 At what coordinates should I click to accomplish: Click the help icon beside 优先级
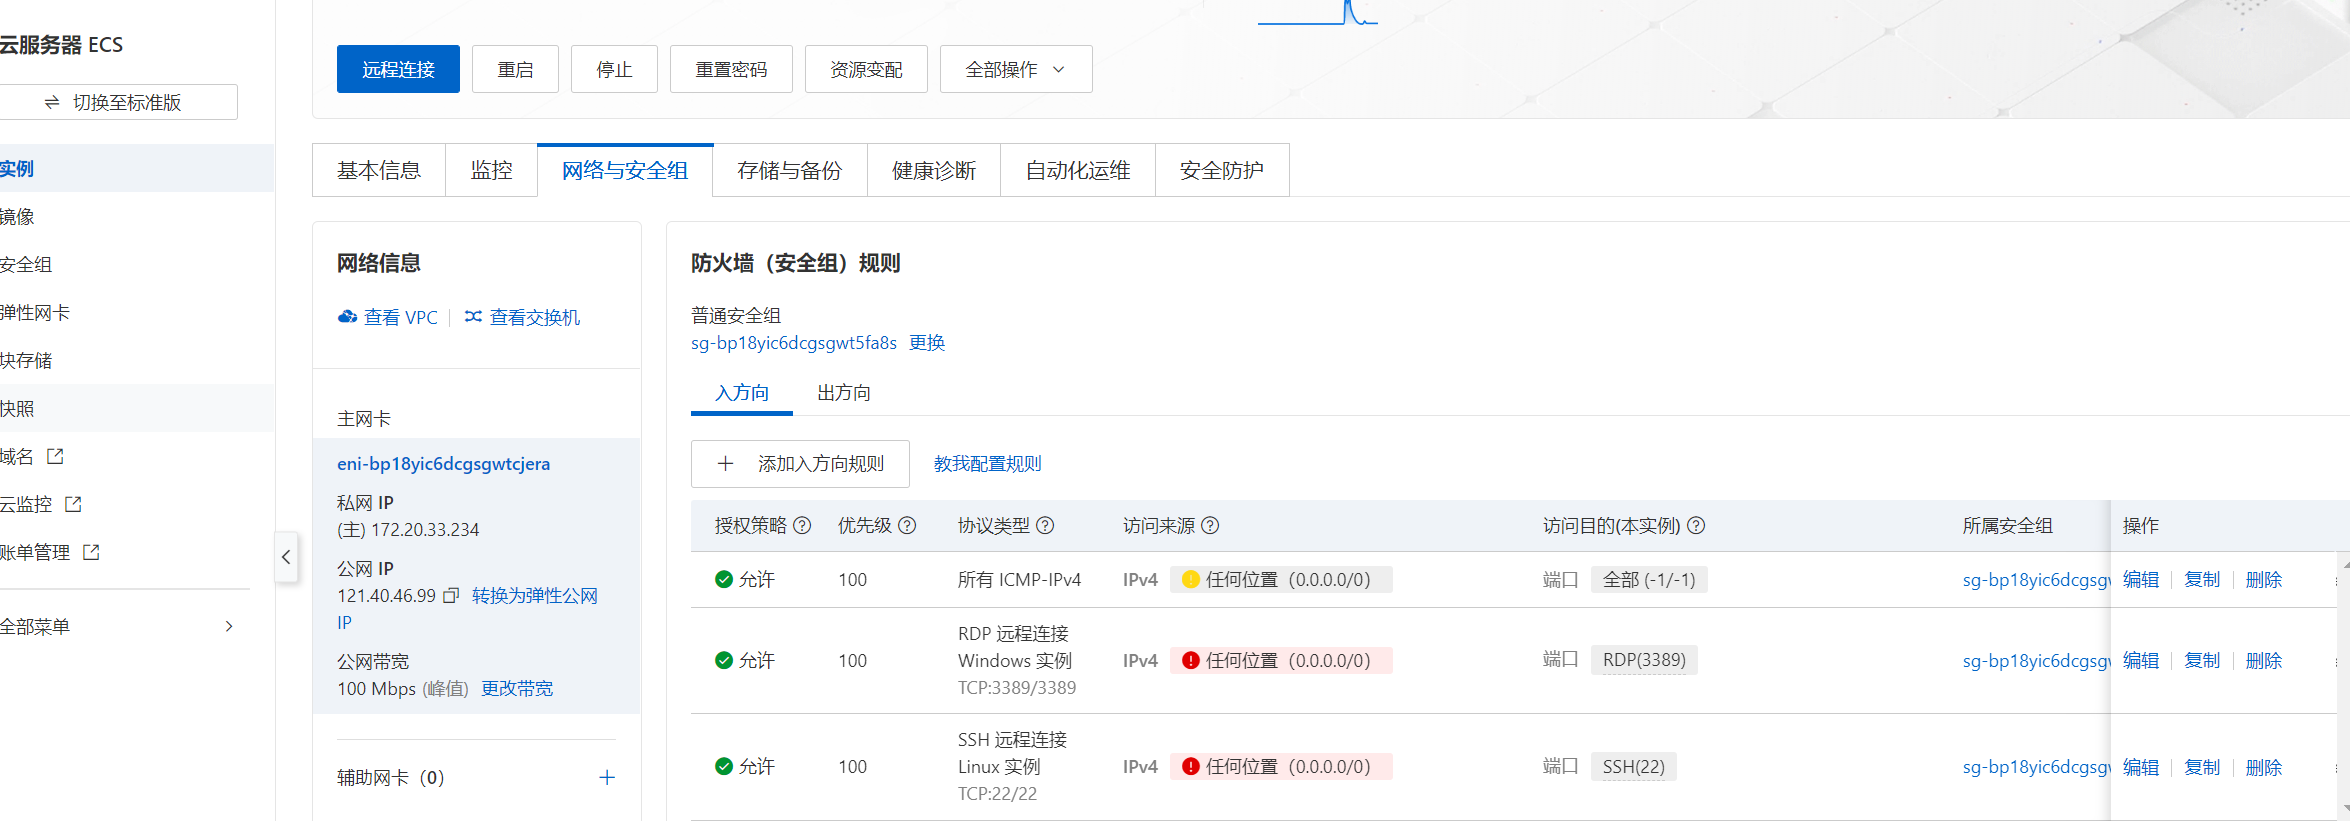coord(907,526)
